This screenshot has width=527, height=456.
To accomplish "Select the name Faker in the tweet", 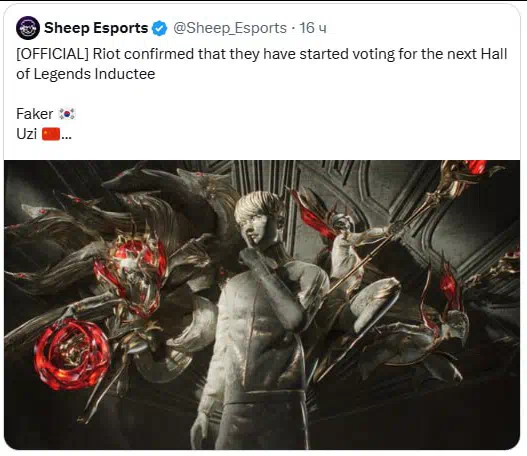I will coord(35,114).
